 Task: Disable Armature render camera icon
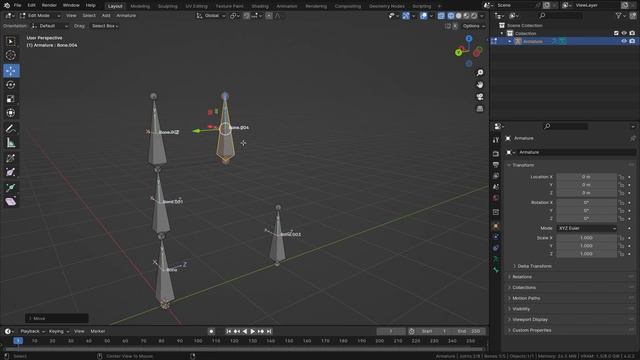coord(632,41)
